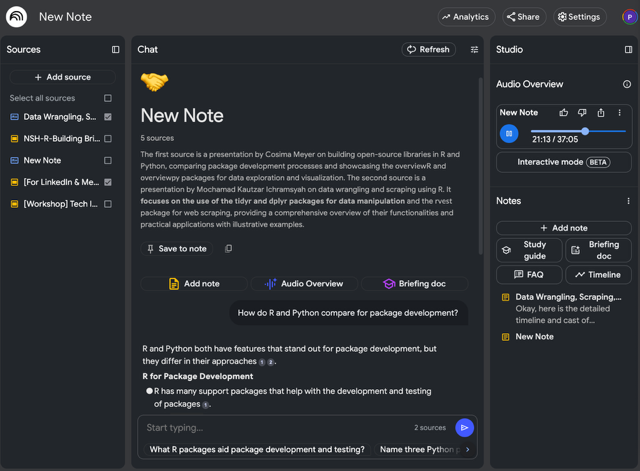Thumbs up the audio overview
This screenshot has width=640, height=471.
(x=564, y=113)
